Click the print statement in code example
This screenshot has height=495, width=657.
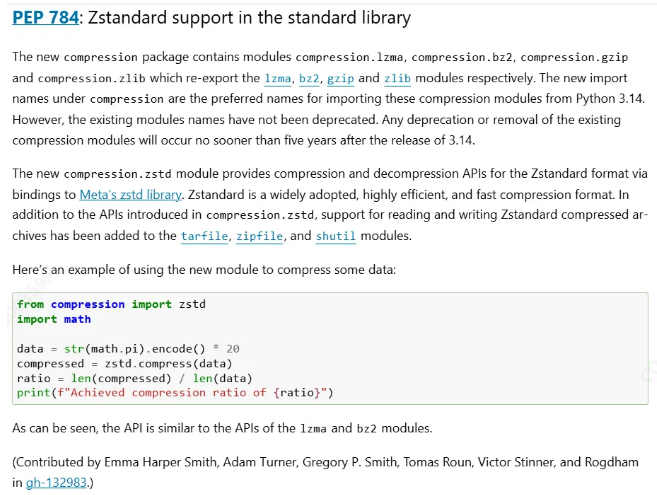tap(175, 393)
